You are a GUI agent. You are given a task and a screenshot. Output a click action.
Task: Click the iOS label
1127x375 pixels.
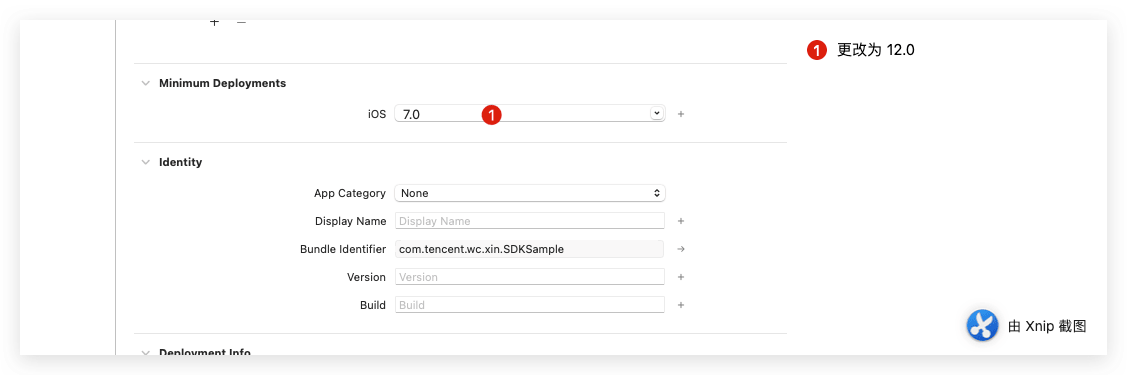pos(377,114)
